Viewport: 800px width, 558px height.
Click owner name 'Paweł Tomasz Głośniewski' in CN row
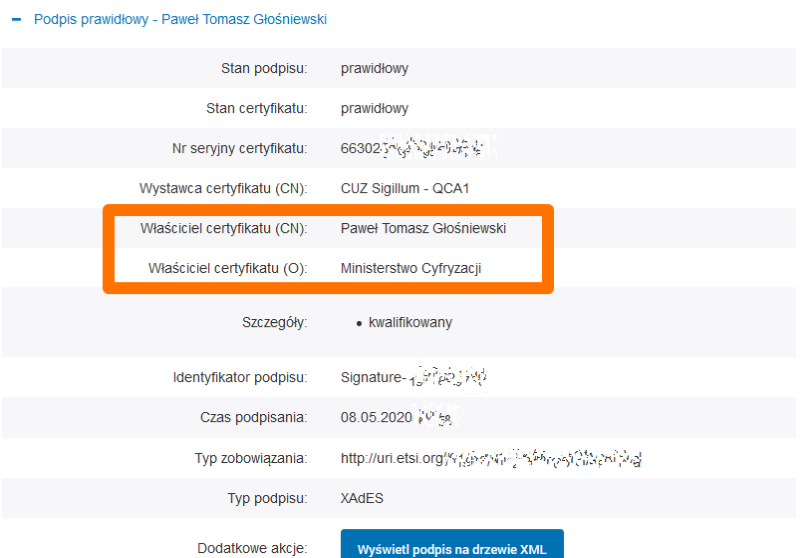point(423,228)
